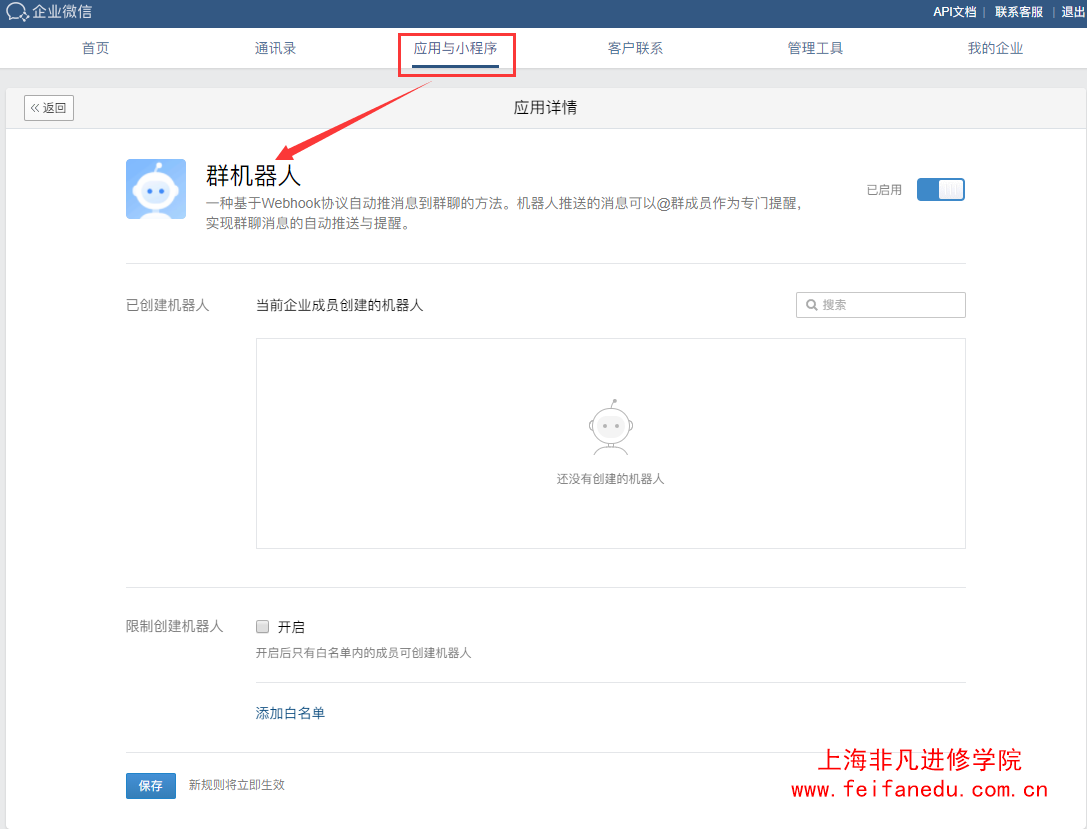
Task: Click the 当前企业成员创建的机器人 label
Action: point(340,305)
